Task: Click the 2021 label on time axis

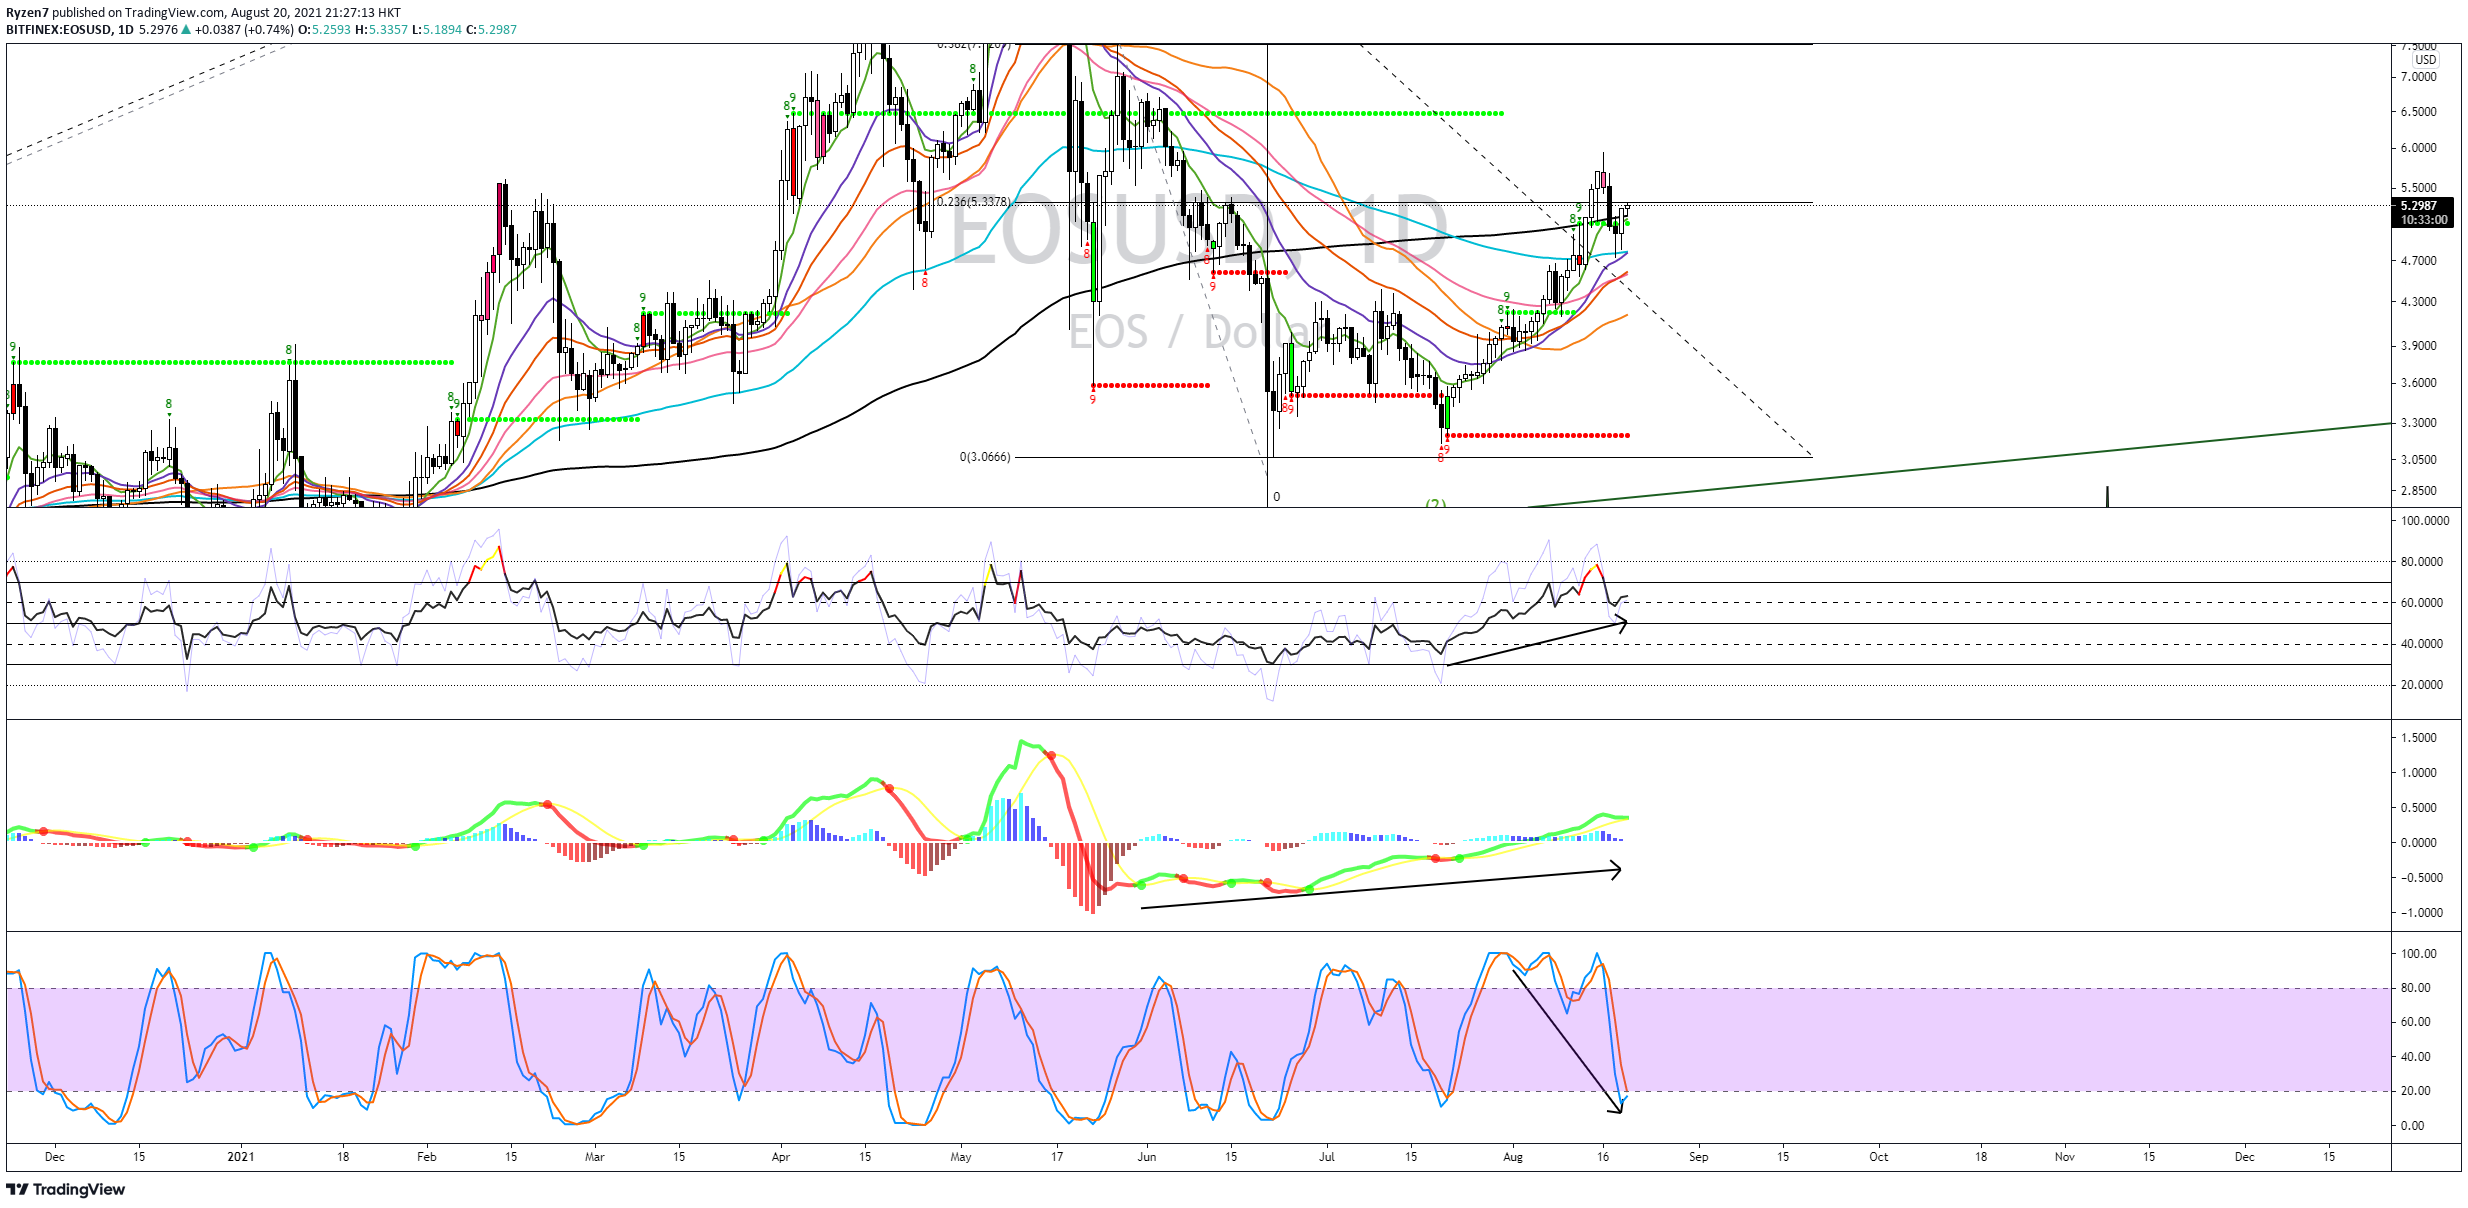Action: coord(241,1157)
